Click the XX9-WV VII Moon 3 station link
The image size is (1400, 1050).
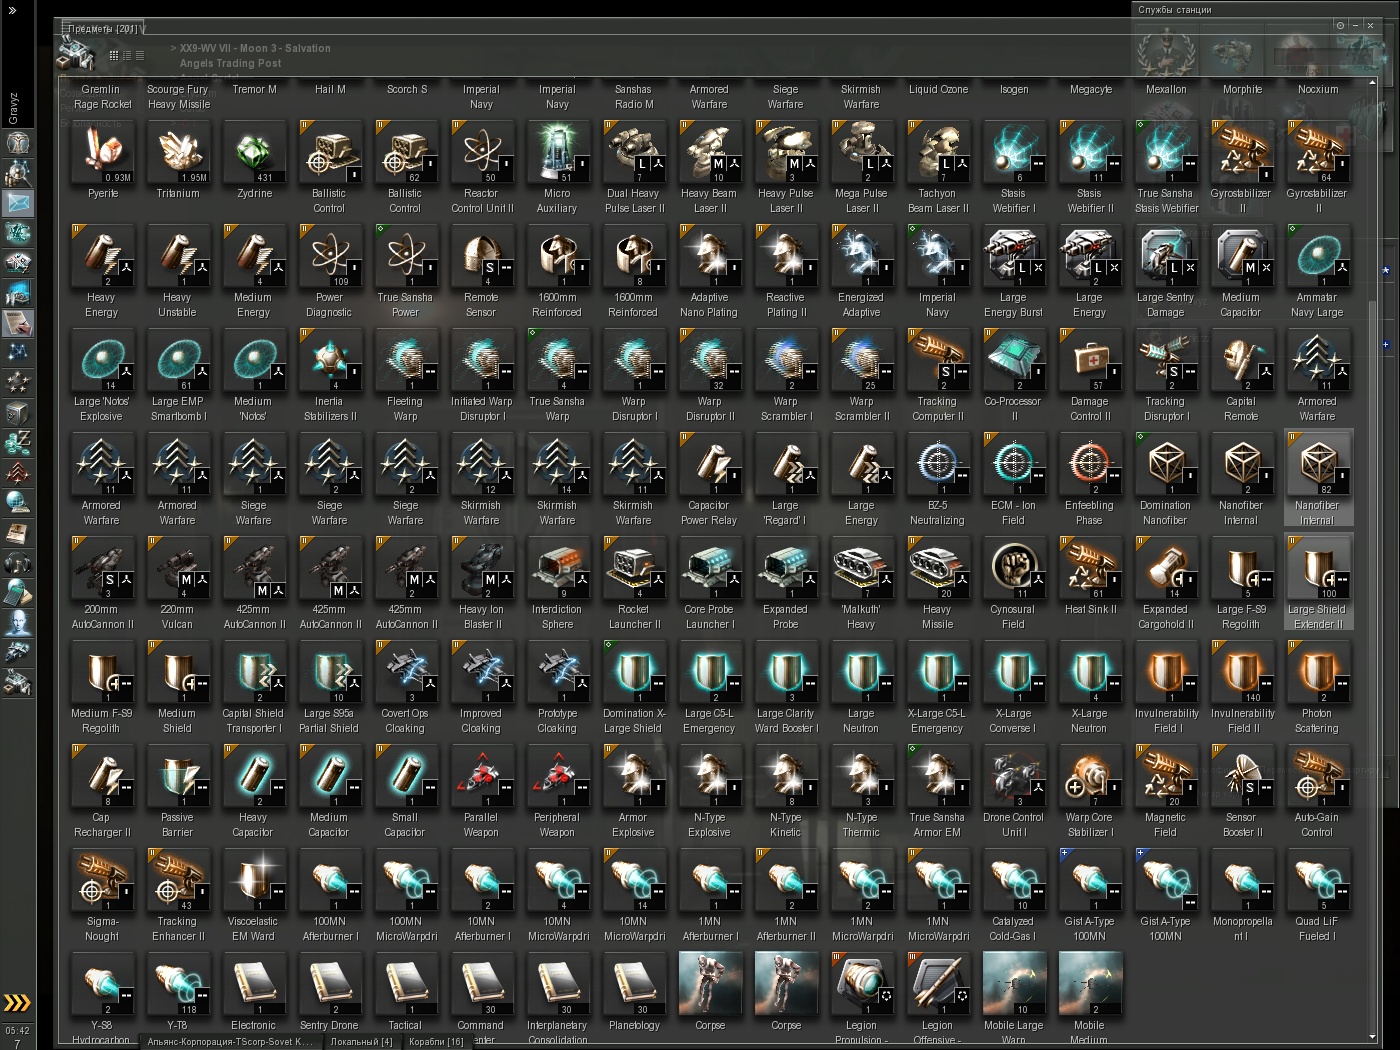pyautogui.click(x=255, y=48)
